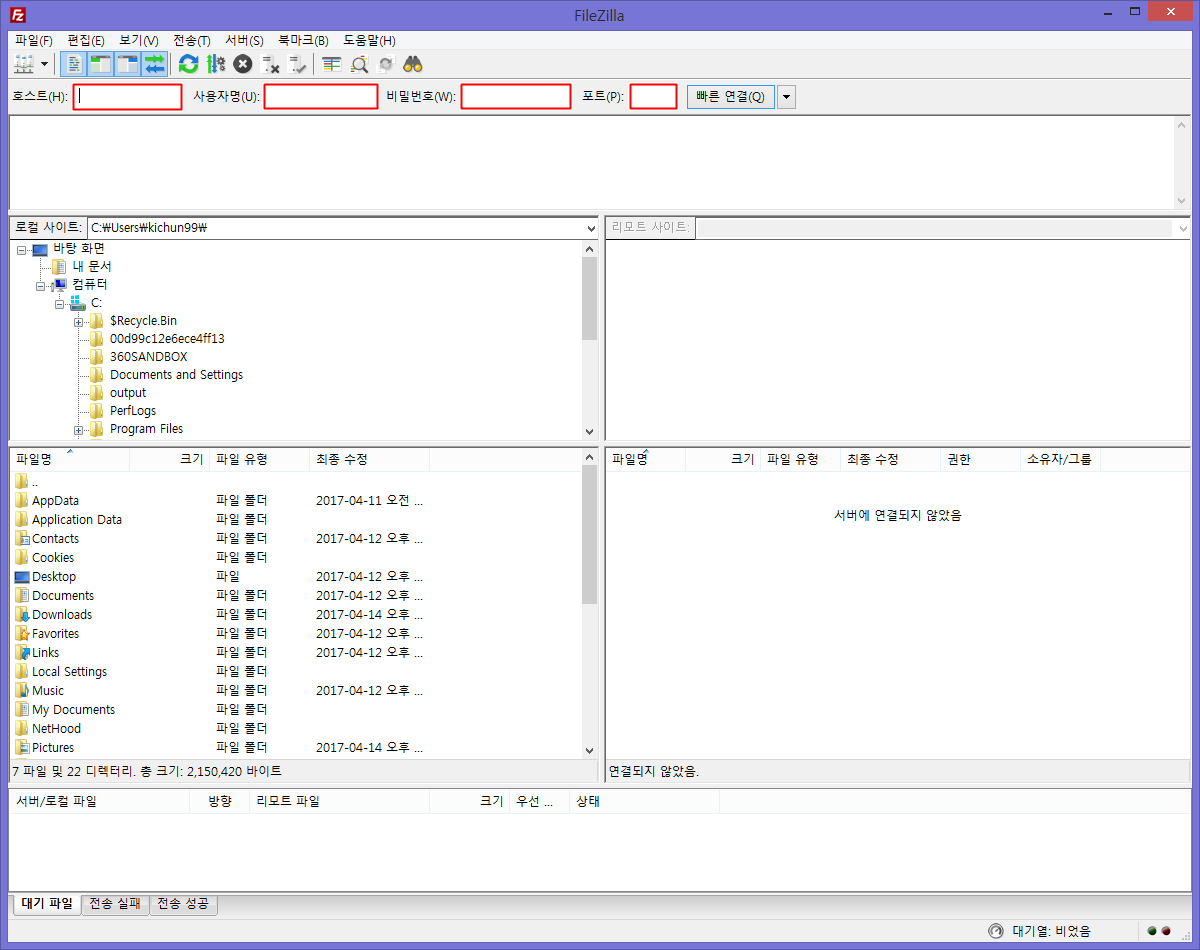1200x950 pixels.
Task: Toggle the remote directory tree view
Action: pos(127,64)
